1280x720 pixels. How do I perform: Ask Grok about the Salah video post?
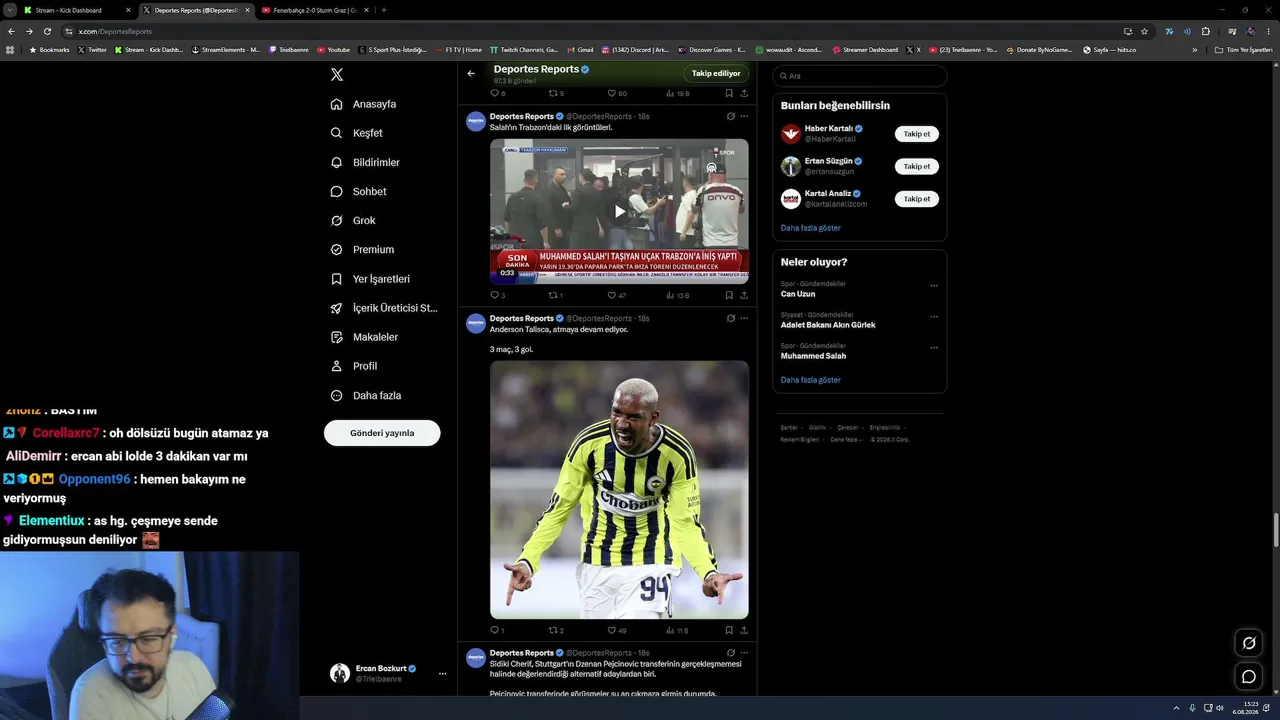[x=731, y=116]
